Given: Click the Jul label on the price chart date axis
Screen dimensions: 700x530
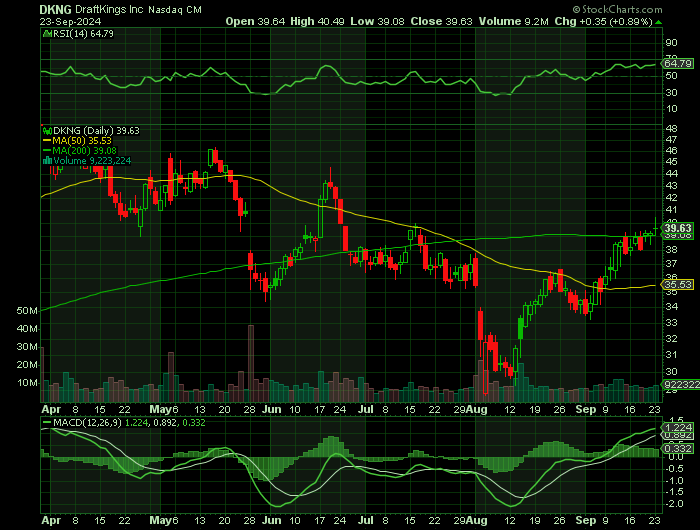Looking at the screenshot, I should [366, 409].
